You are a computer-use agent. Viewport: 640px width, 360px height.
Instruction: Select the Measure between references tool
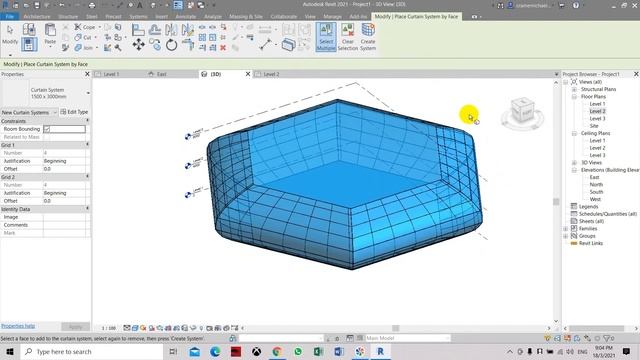(x=266, y=44)
